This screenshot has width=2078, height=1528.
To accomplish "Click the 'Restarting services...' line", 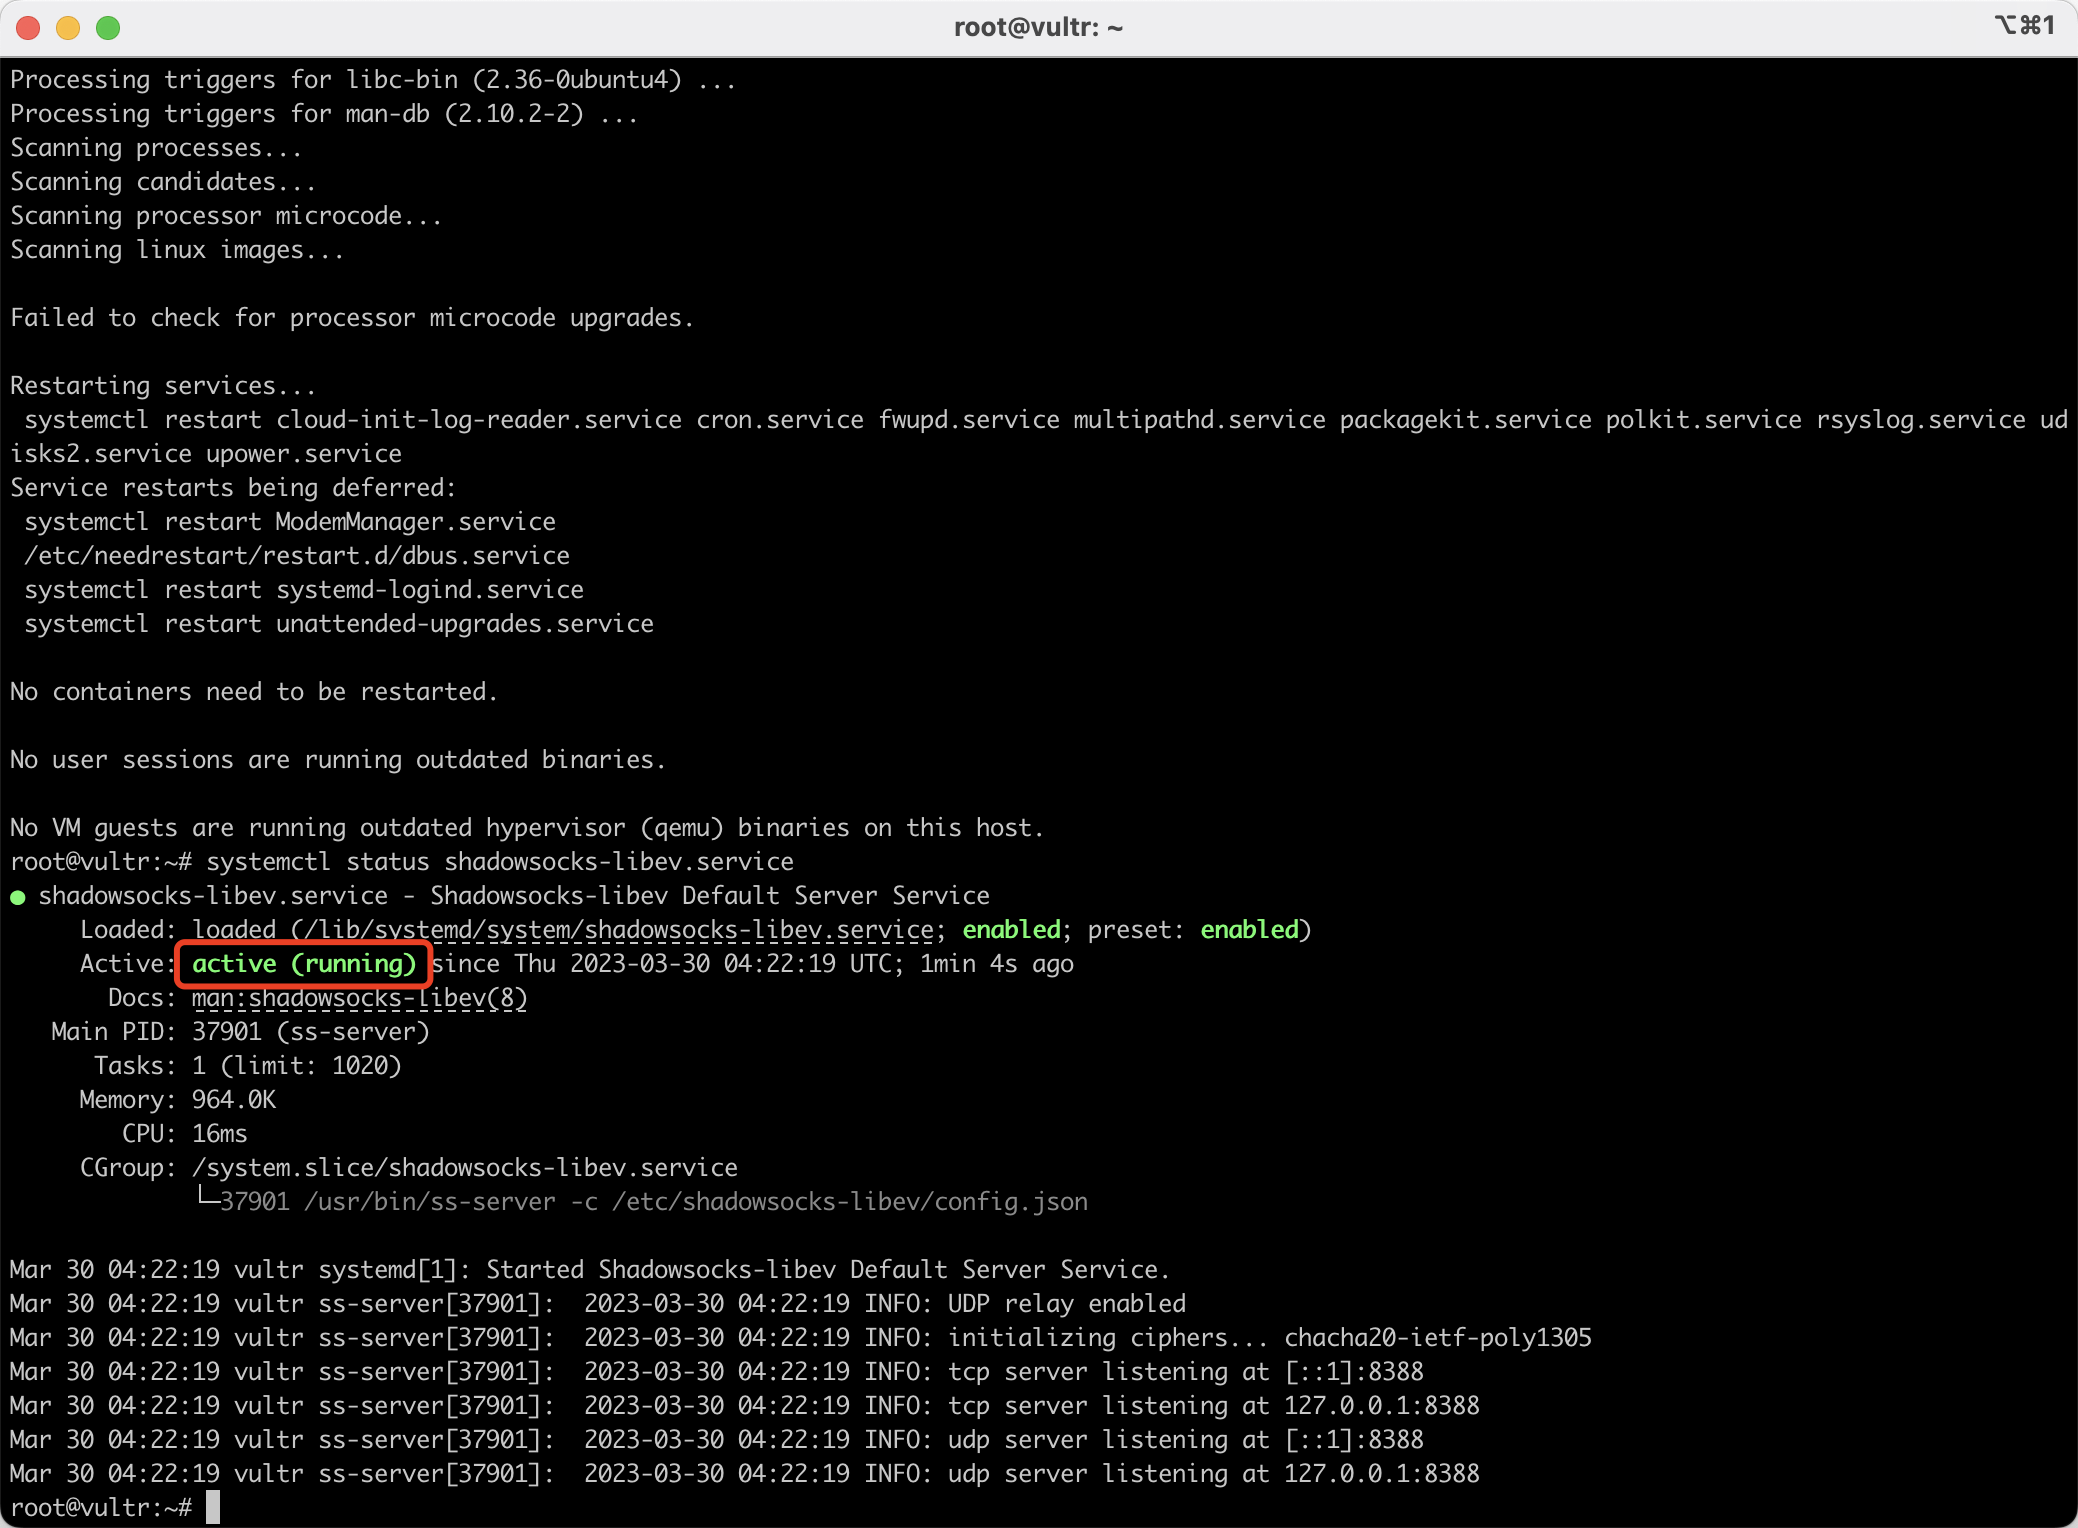I will [x=163, y=386].
